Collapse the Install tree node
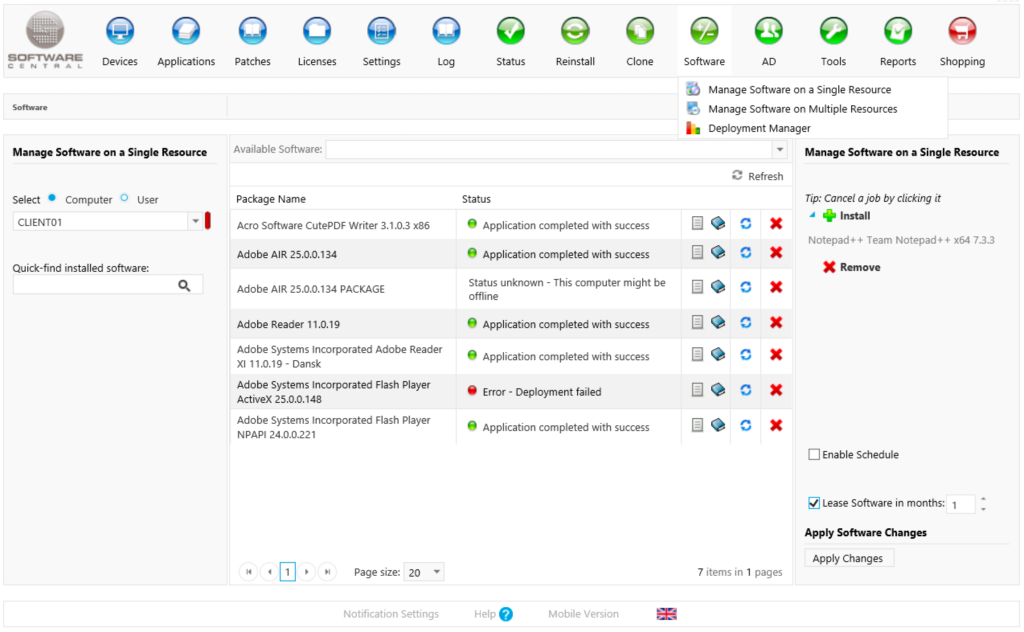 coord(812,215)
